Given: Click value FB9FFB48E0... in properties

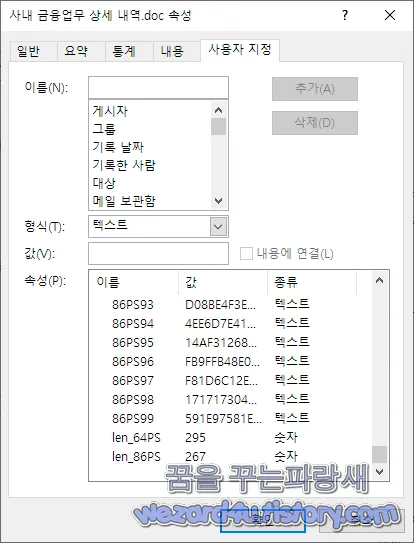Looking at the screenshot, I should click(x=222, y=362).
